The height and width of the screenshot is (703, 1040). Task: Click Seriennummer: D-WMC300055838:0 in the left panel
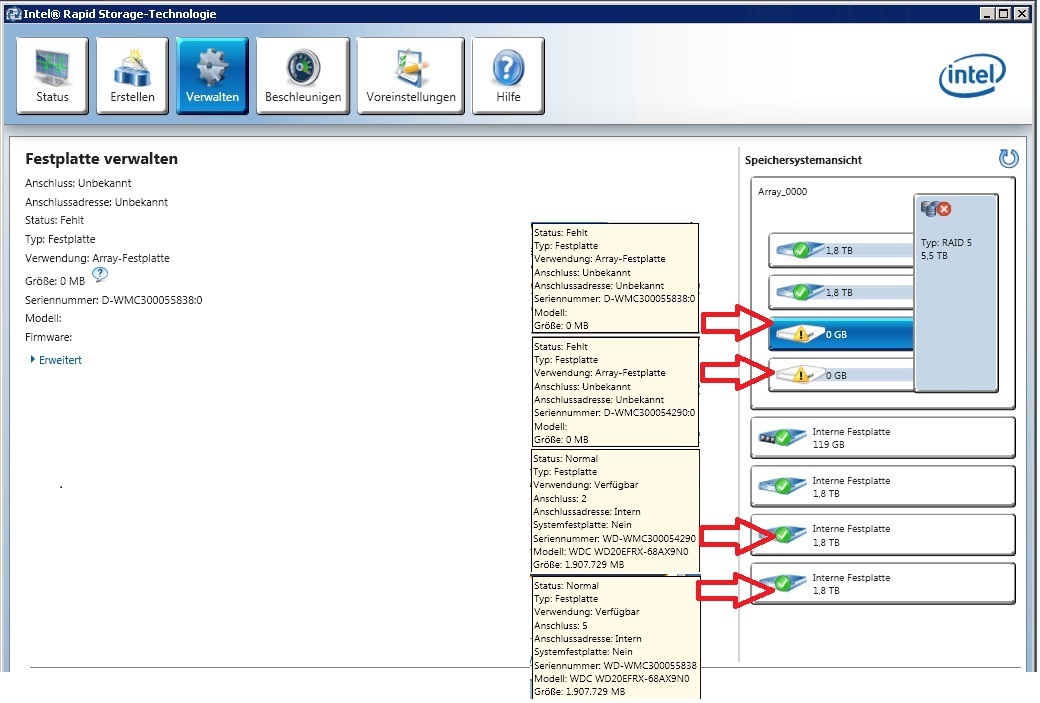pyautogui.click(x=113, y=300)
